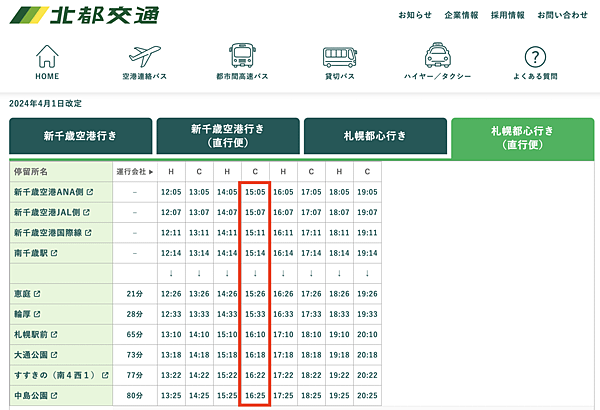Click the 19:05 departure cell
Image resolution: width=600 pixels, height=410 pixels.
367,192
